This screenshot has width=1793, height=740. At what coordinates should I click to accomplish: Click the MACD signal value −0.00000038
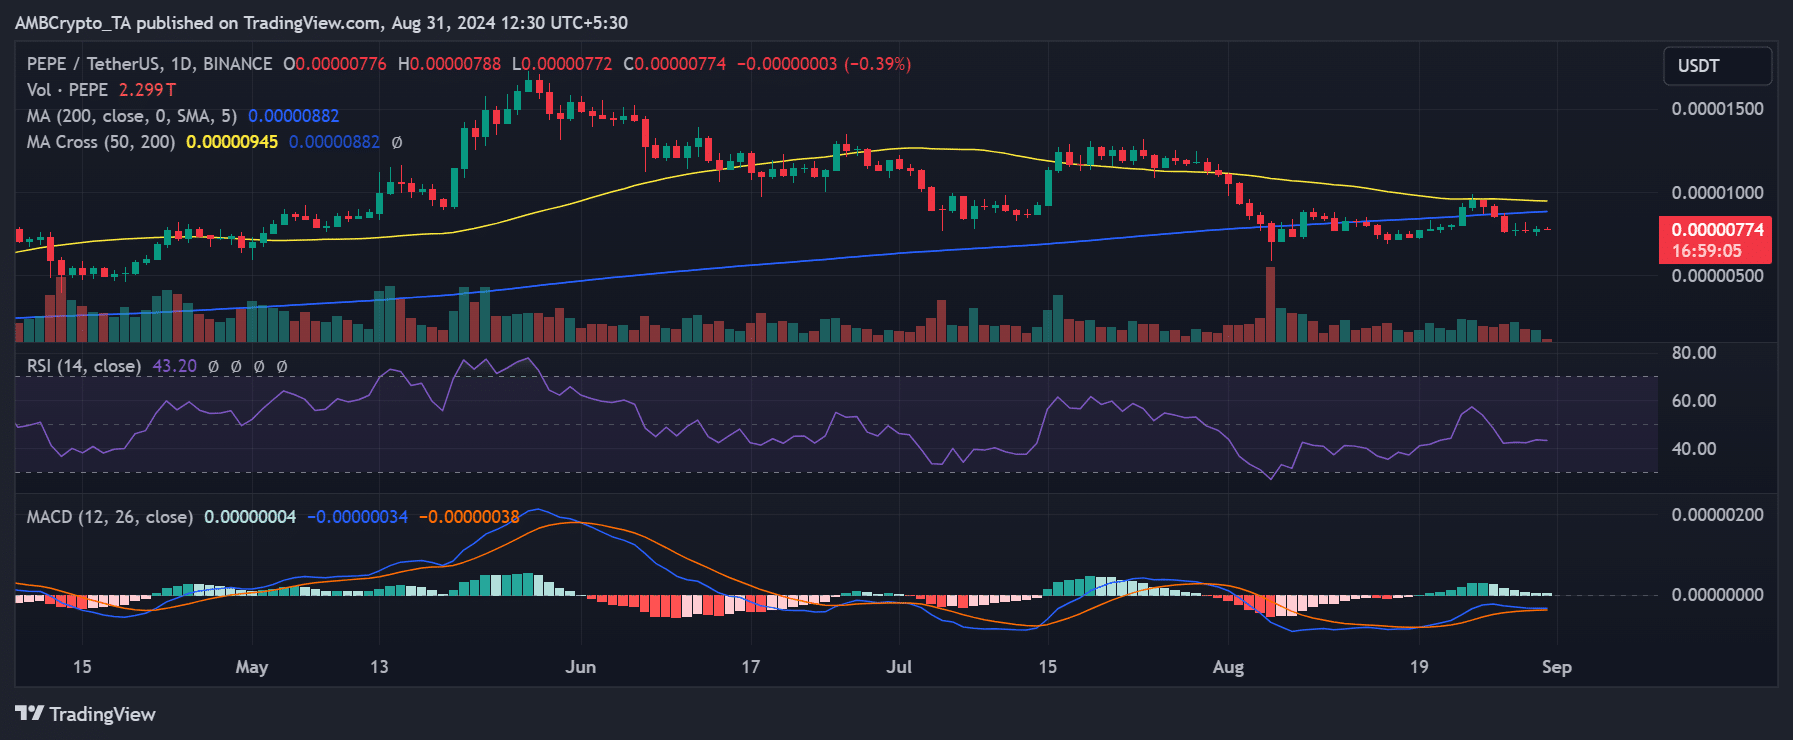(x=469, y=517)
